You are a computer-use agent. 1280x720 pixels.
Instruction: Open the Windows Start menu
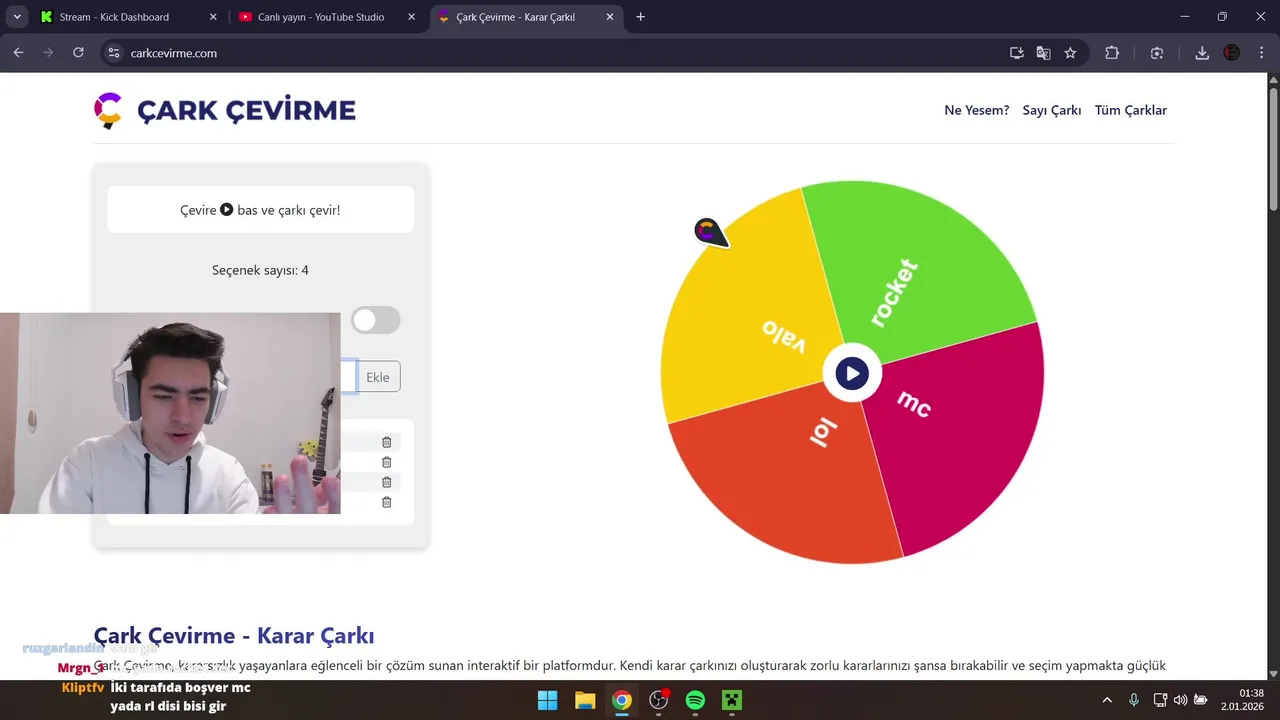(x=548, y=700)
